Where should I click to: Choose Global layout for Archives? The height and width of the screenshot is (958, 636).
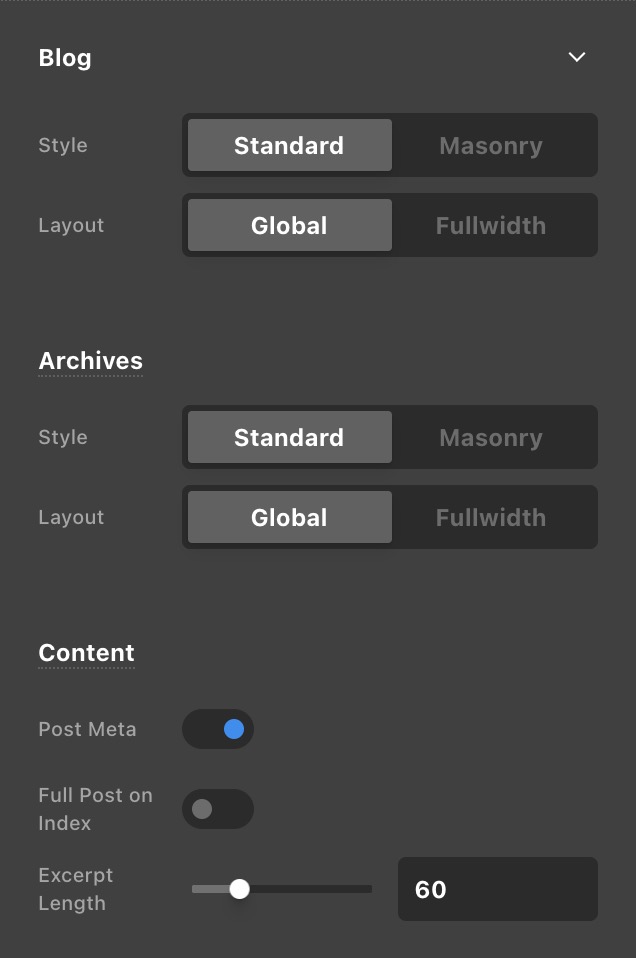[x=289, y=518]
